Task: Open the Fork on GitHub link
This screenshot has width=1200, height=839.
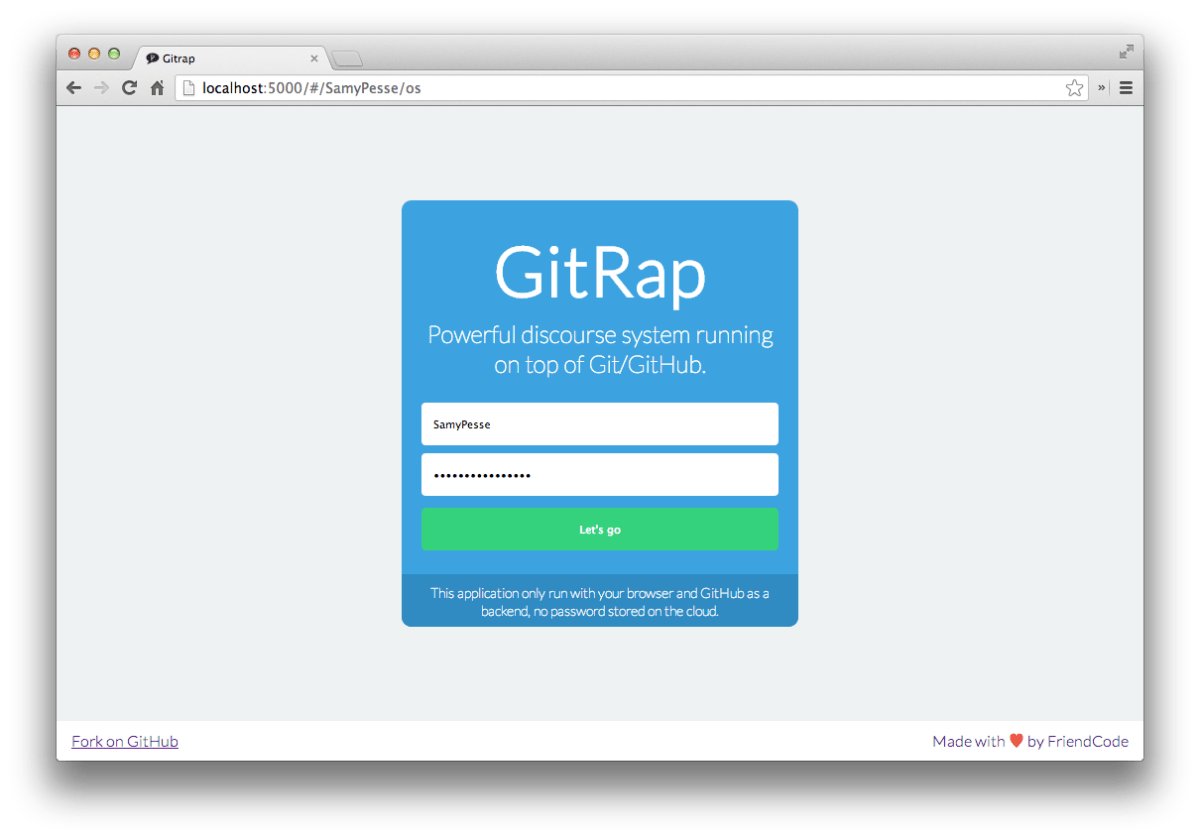Action: (x=125, y=741)
